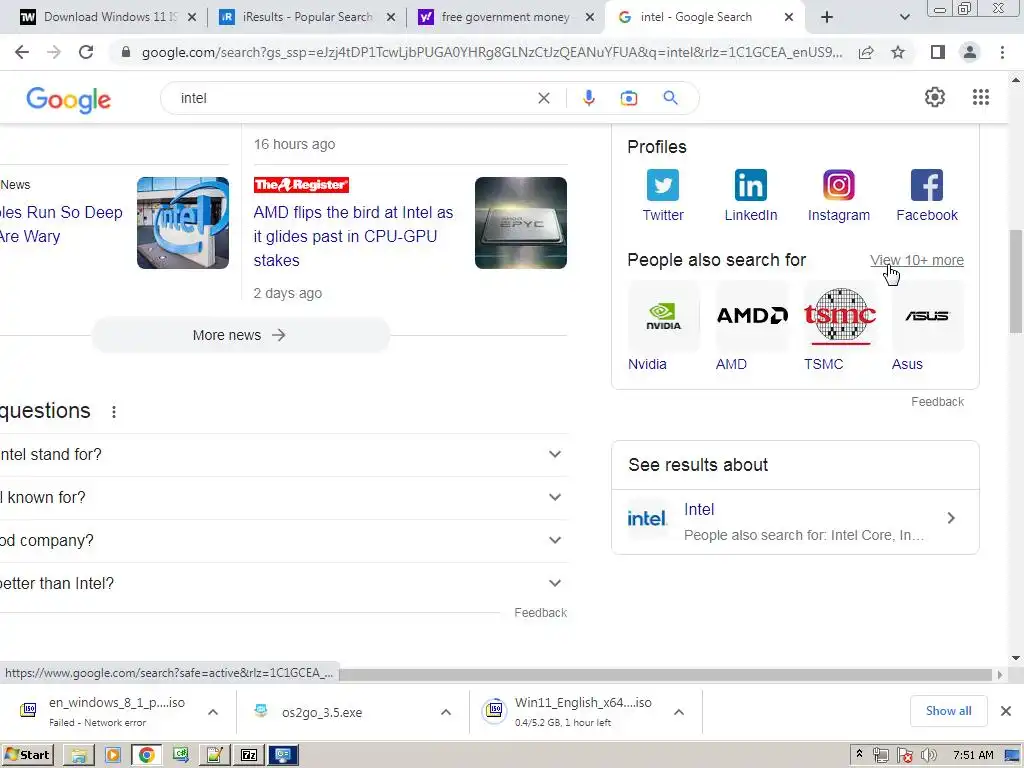Reload the current page
Image resolution: width=1024 pixels, height=768 pixels.
click(86, 52)
